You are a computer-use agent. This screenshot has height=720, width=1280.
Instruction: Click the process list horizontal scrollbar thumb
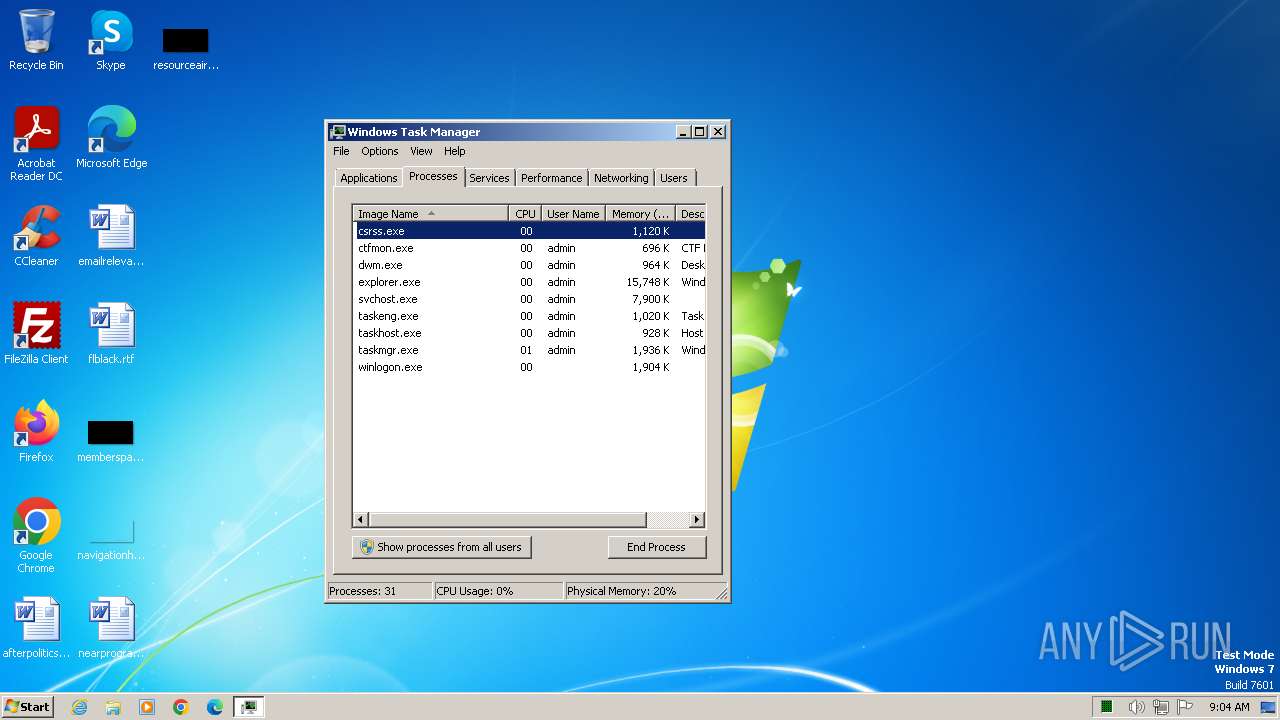(x=507, y=520)
